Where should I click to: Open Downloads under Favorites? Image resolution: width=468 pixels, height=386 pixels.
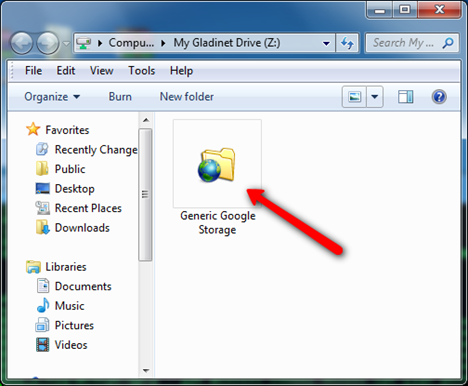[82, 228]
